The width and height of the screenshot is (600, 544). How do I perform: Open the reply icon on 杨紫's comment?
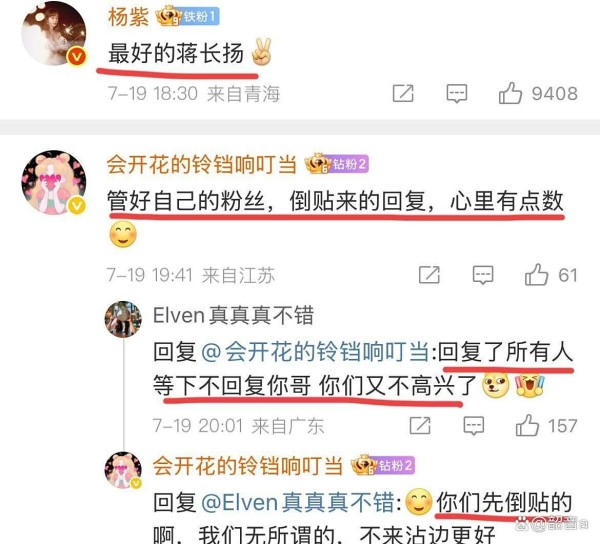[x=457, y=93]
